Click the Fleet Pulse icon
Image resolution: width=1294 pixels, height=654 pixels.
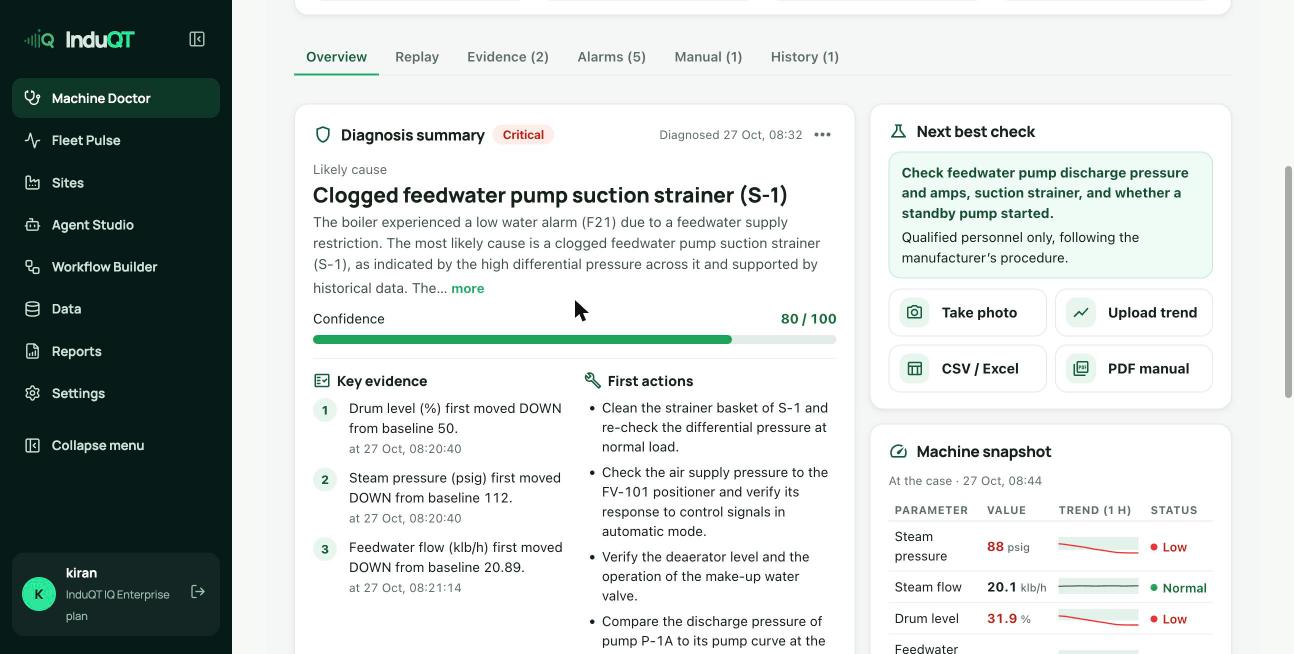tap(33, 140)
